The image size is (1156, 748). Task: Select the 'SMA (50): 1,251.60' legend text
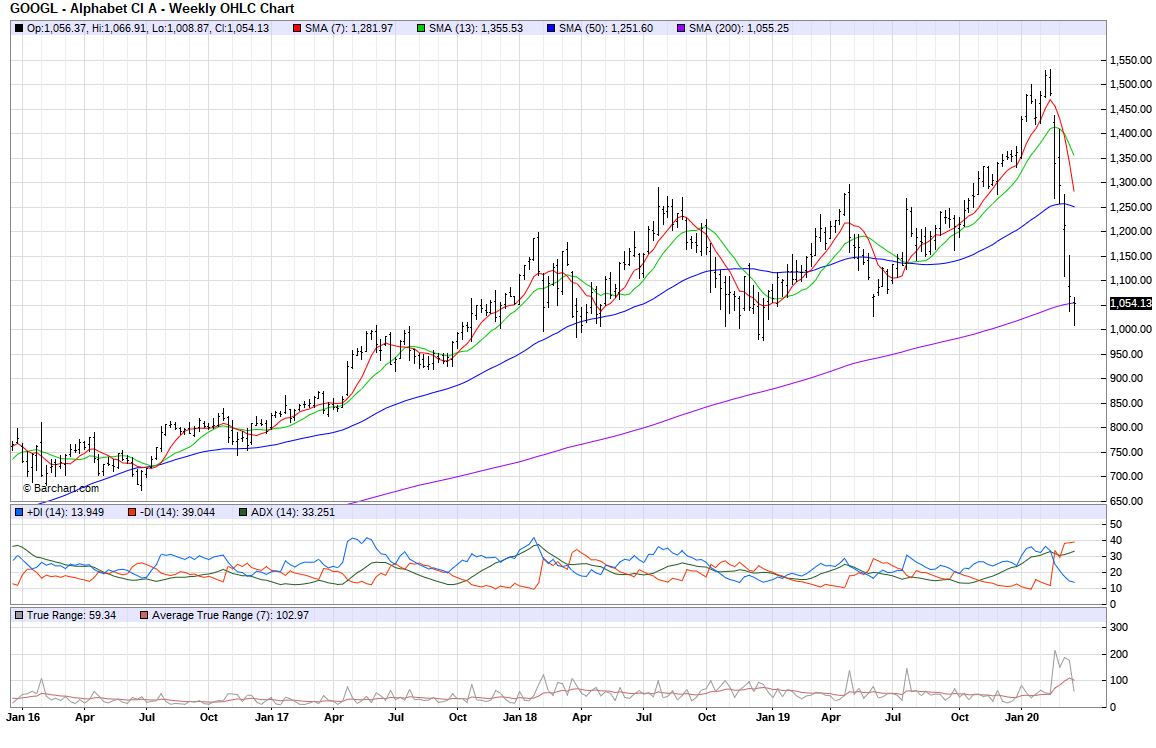point(606,28)
